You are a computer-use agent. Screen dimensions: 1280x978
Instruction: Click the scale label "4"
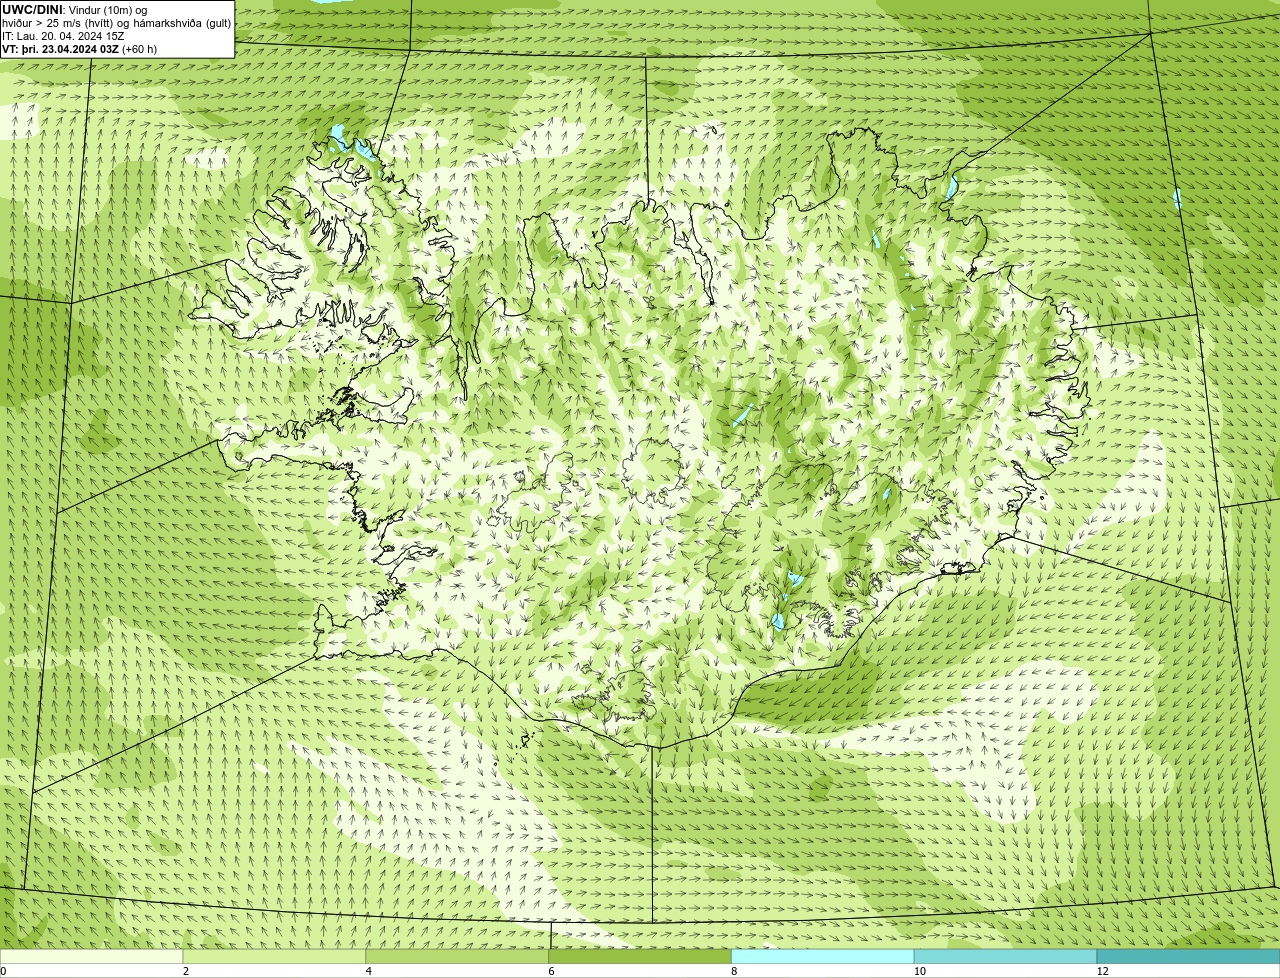coord(369,971)
